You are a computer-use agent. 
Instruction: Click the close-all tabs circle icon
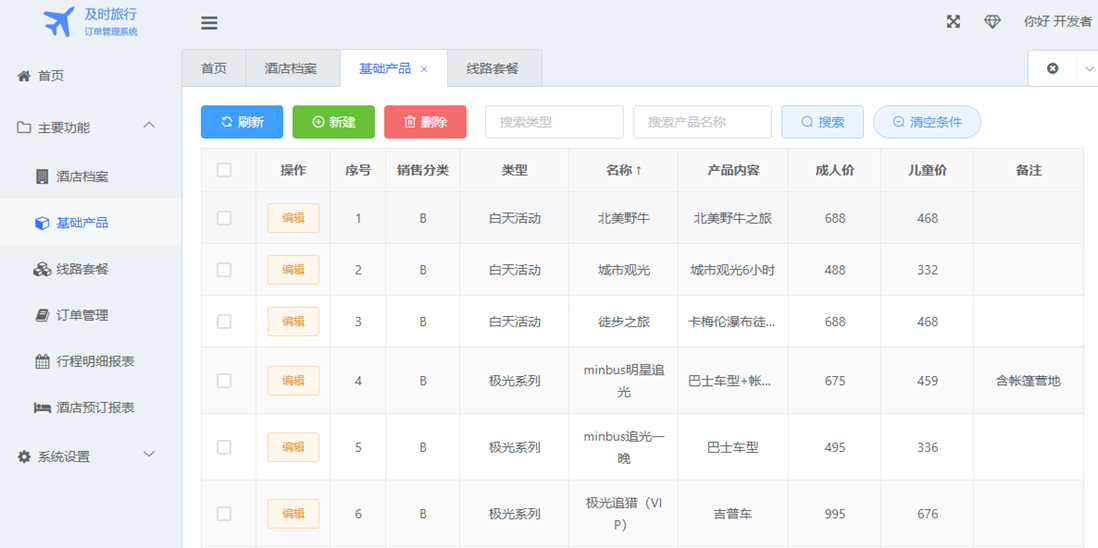click(1052, 68)
